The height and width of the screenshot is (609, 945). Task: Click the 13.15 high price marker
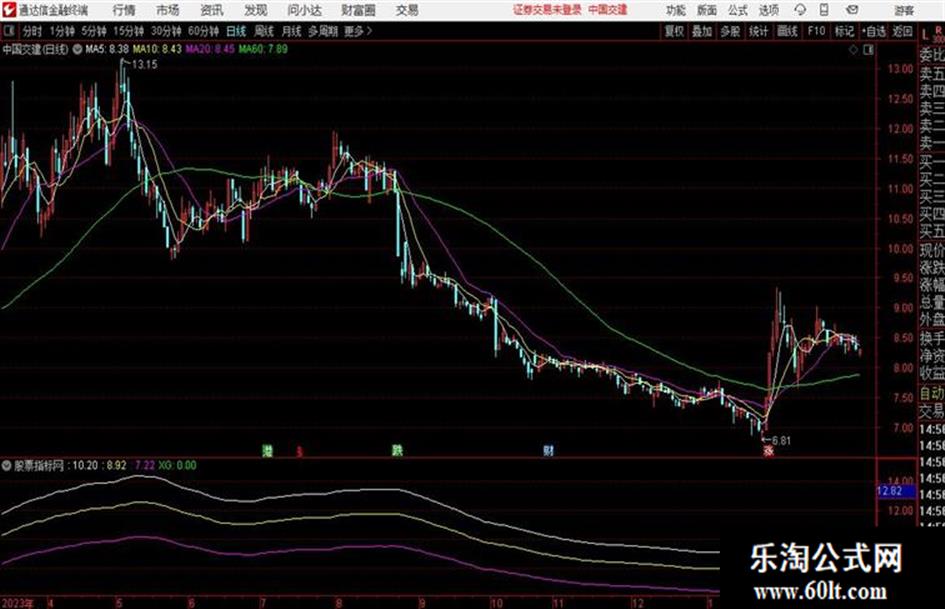(x=144, y=65)
